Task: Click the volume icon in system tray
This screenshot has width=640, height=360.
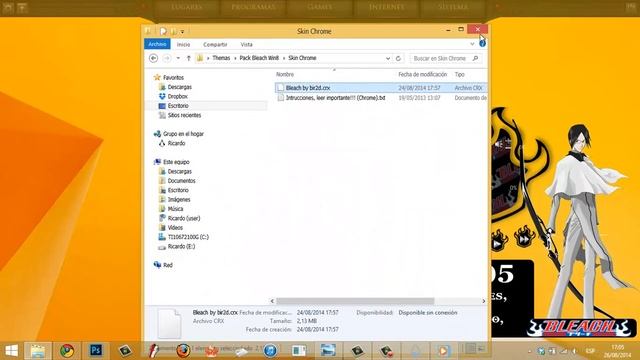Action: (x=575, y=351)
